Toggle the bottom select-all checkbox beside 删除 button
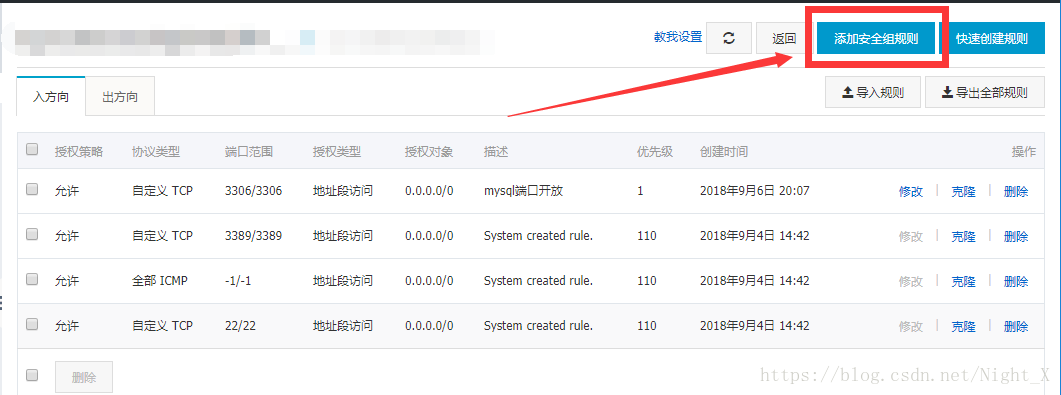 coord(32,375)
